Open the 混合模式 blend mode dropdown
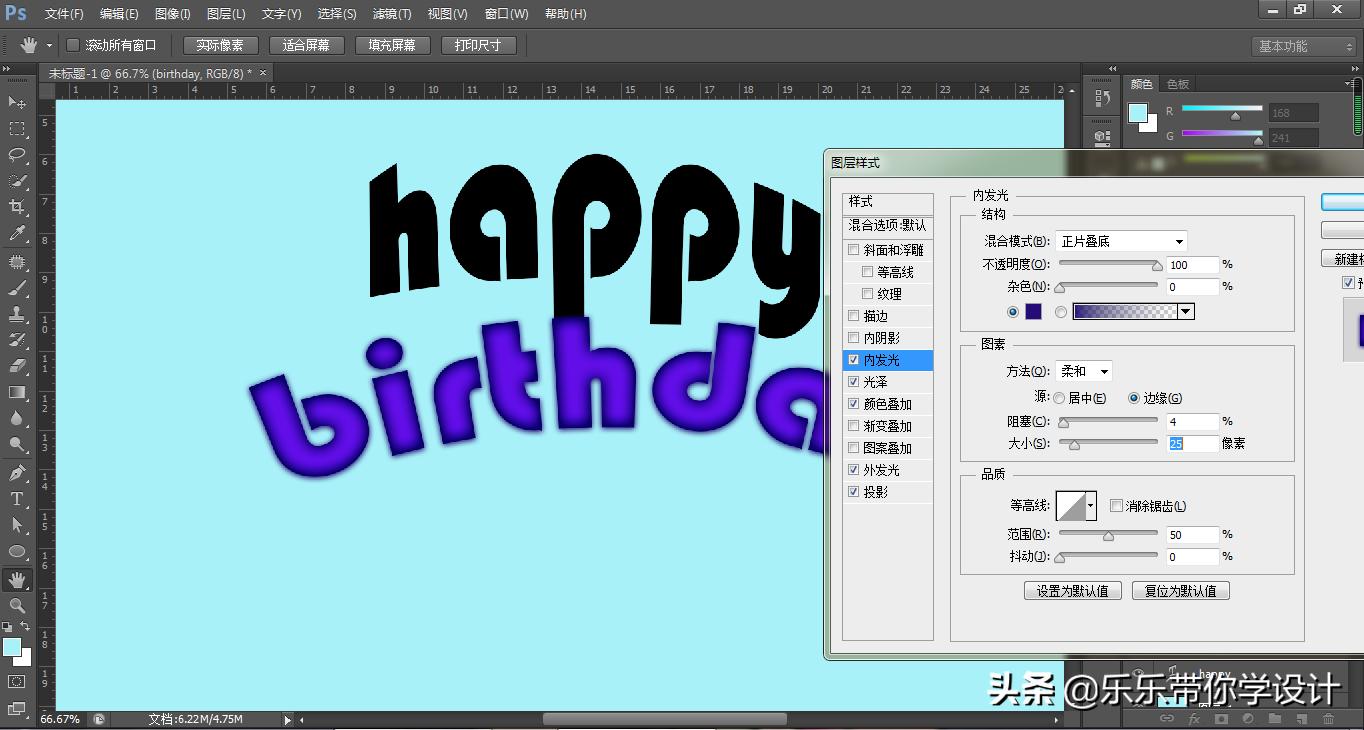The image size is (1364, 730). point(1120,240)
